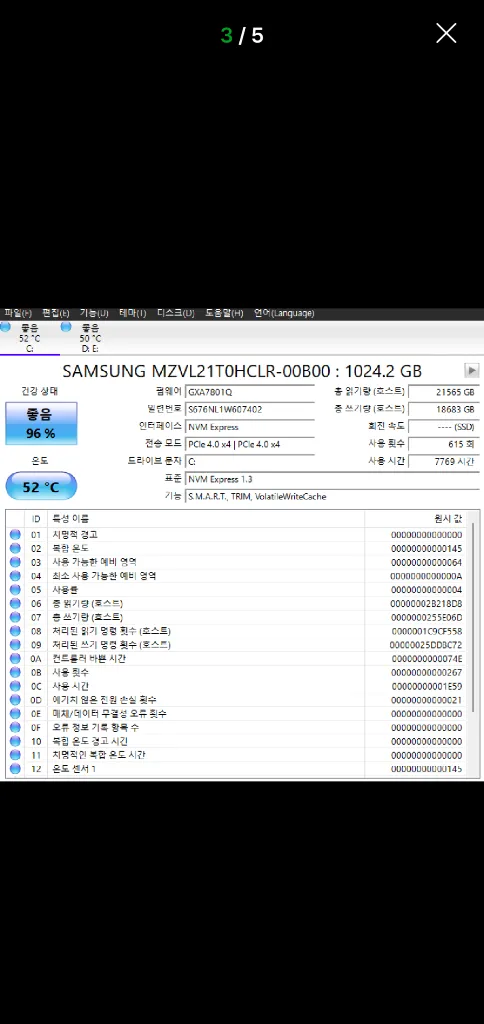The image size is (484, 1024).
Task: Select the C: drive tab at 52 °C
Action: pos(29,338)
